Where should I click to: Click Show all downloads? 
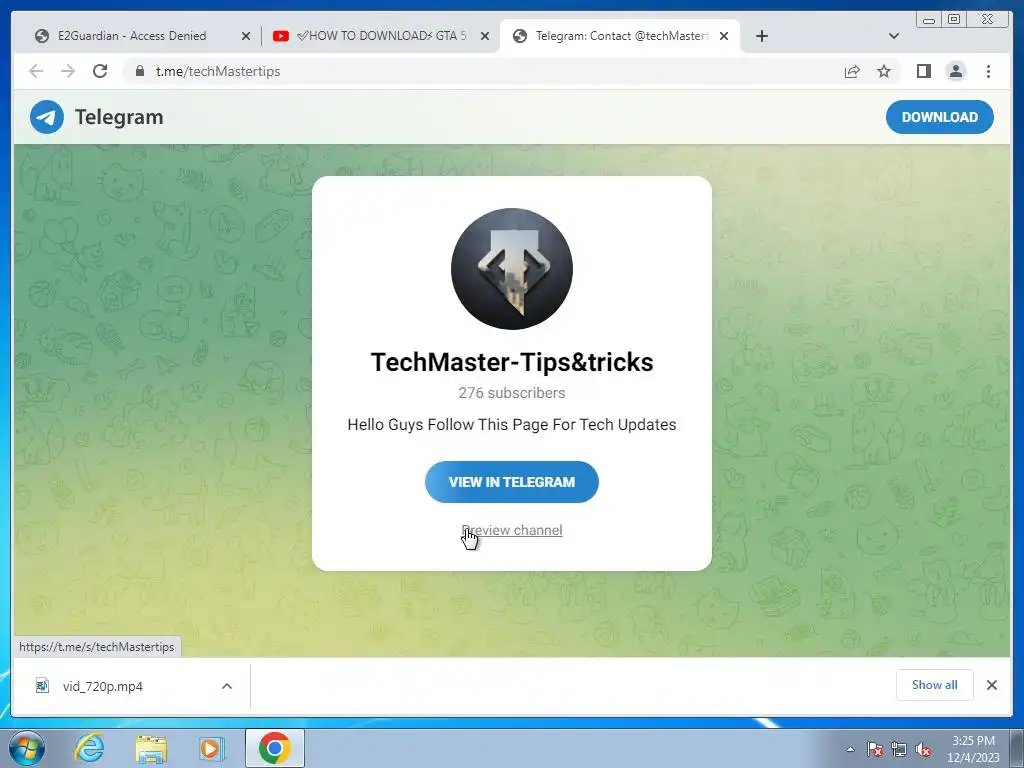[935, 685]
